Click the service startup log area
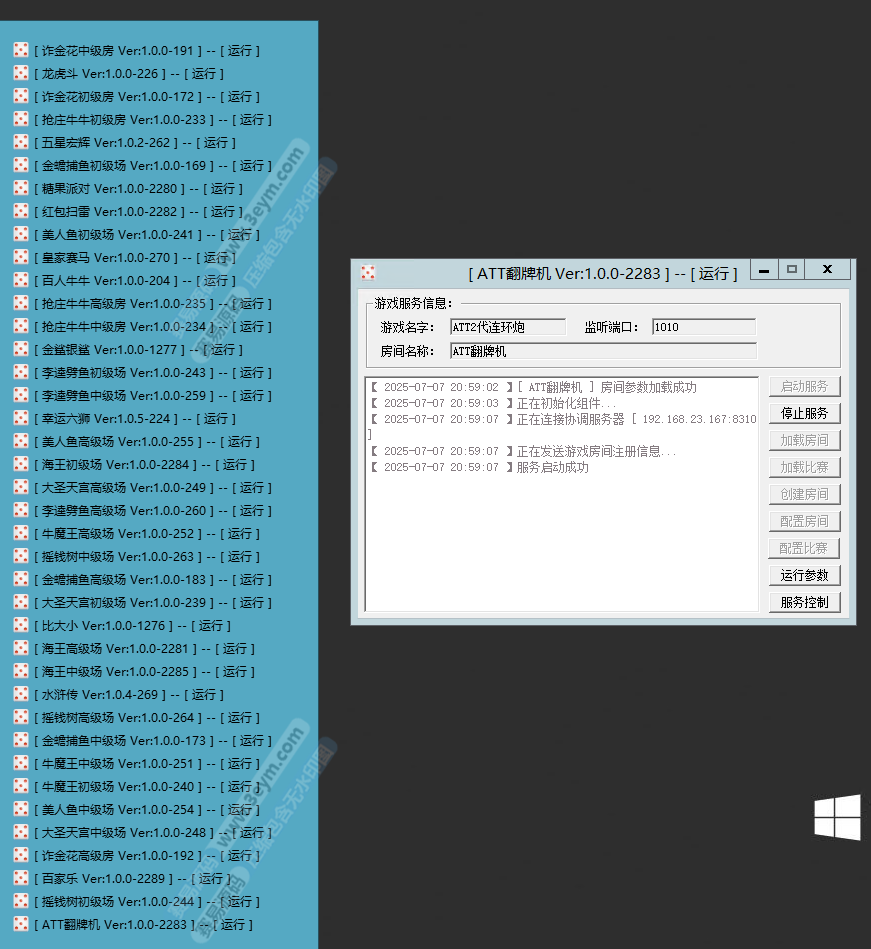 (562, 530)
